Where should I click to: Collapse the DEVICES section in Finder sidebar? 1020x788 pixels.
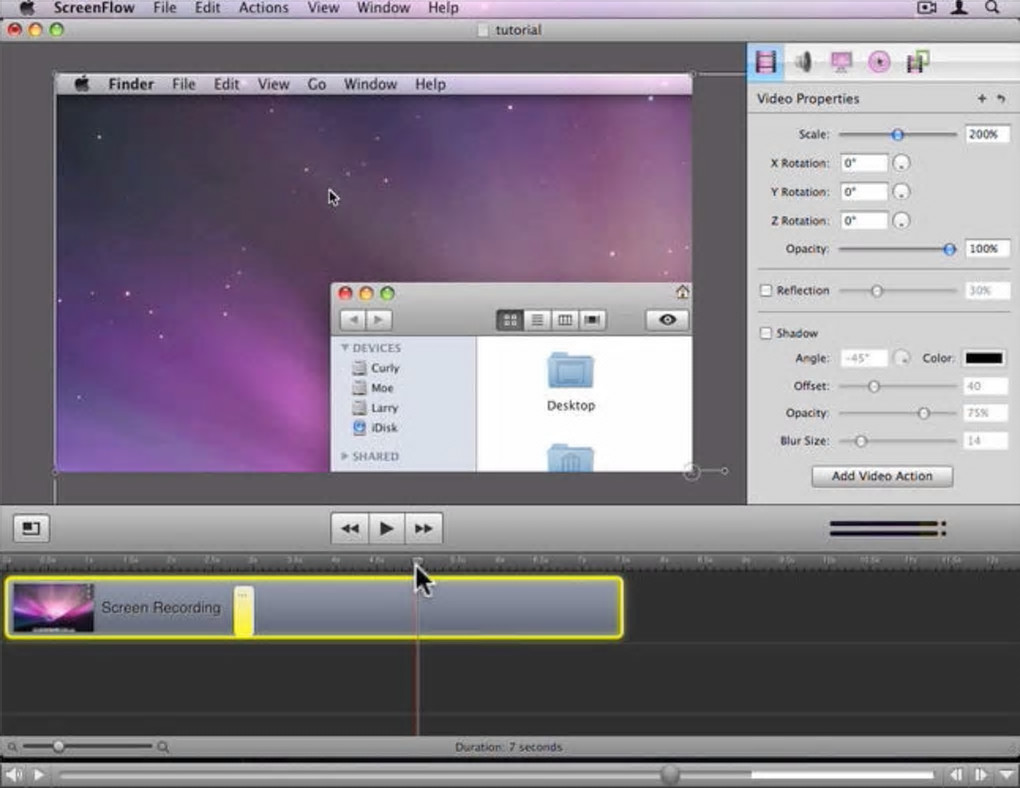pyautogui.click(x=345, y=347)
